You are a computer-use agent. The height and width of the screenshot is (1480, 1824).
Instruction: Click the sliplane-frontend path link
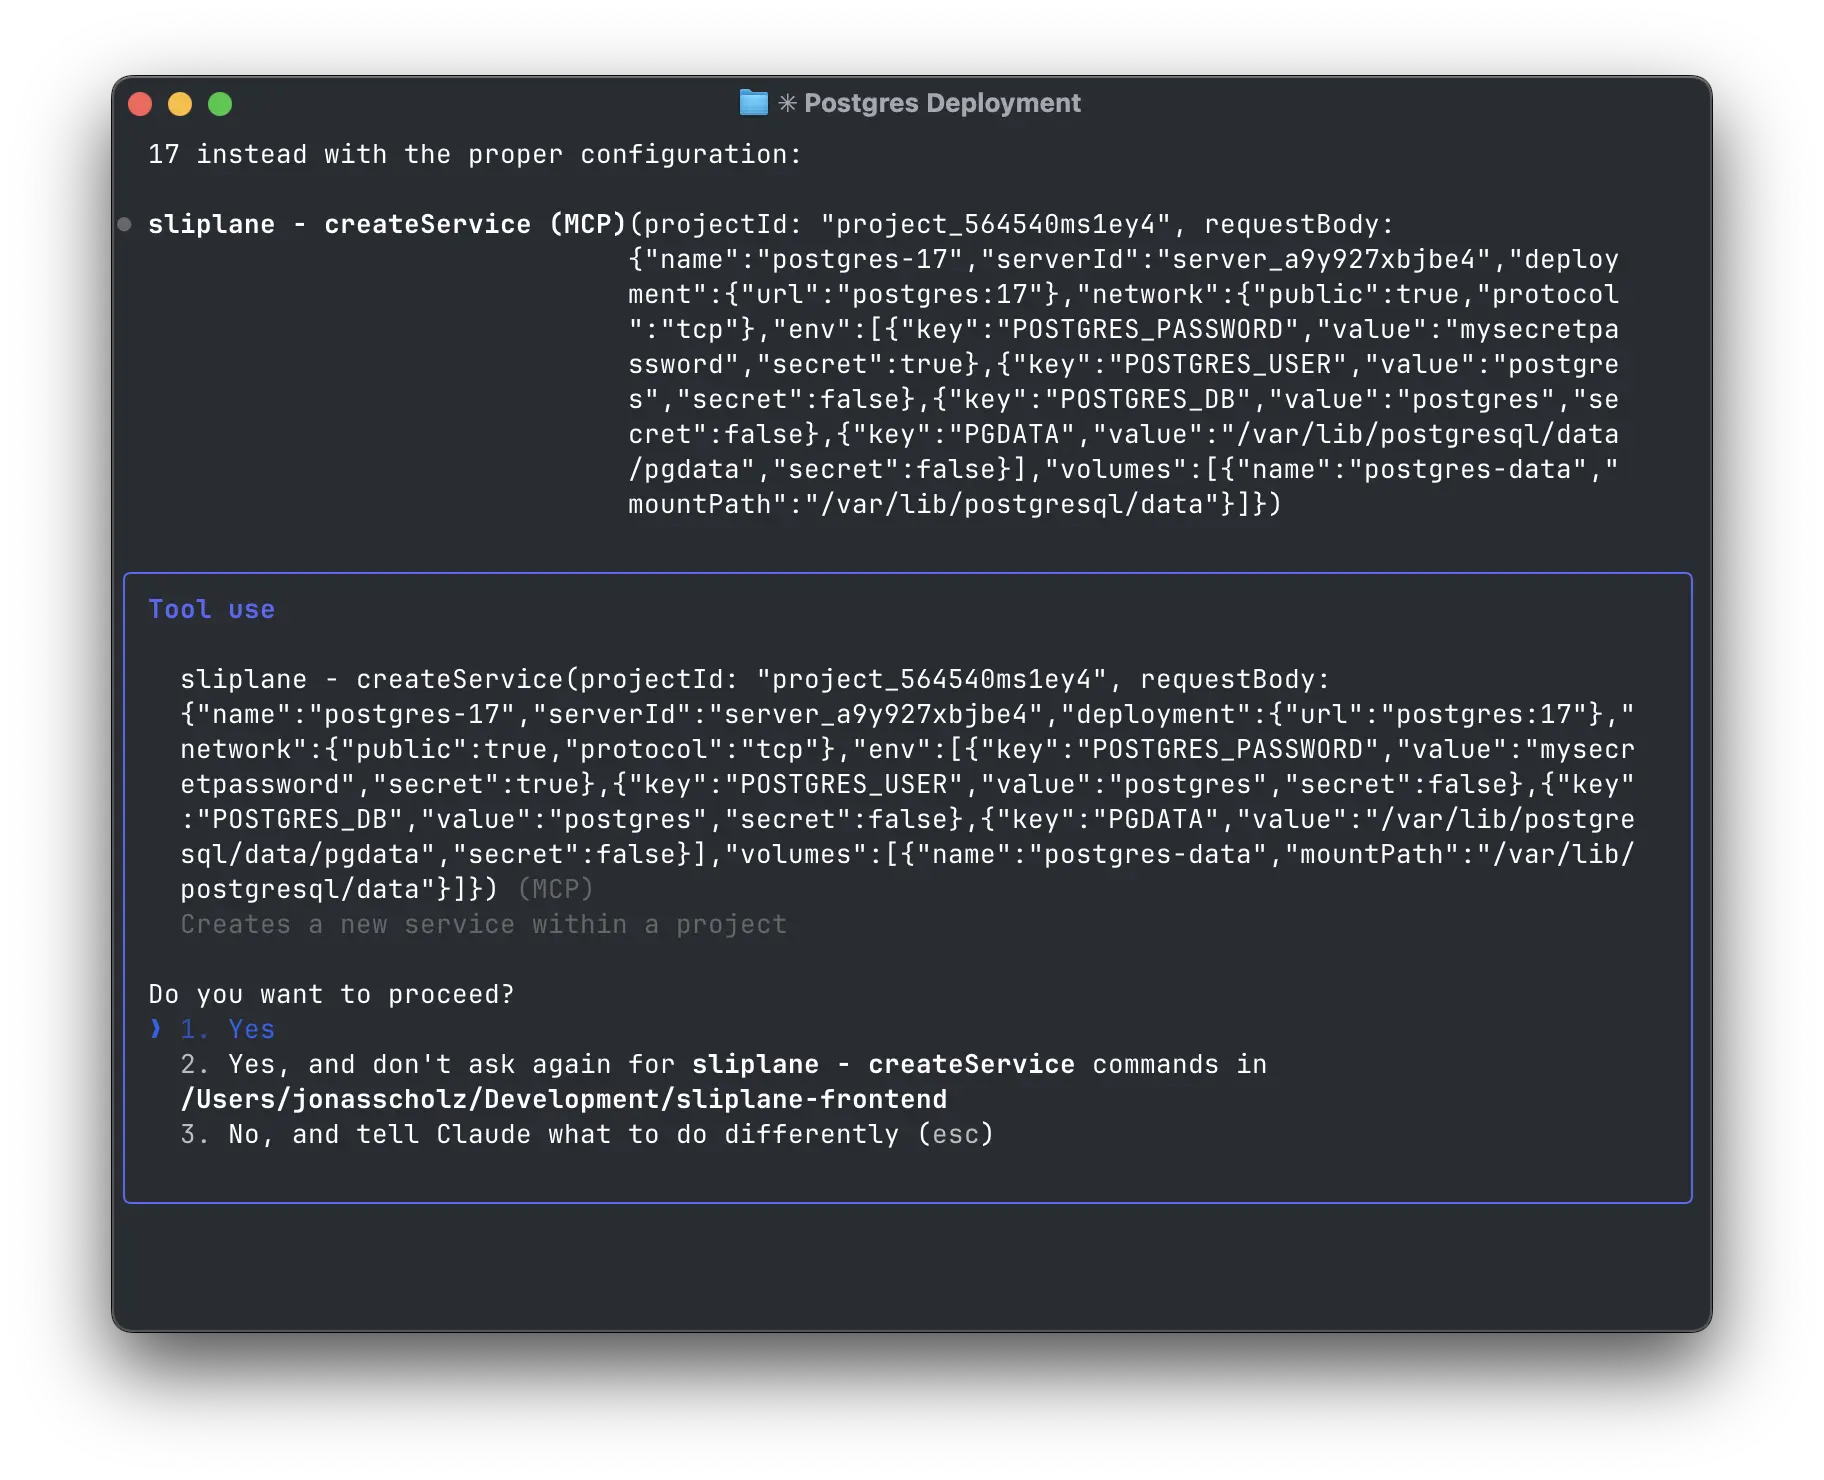[563, 1098]
